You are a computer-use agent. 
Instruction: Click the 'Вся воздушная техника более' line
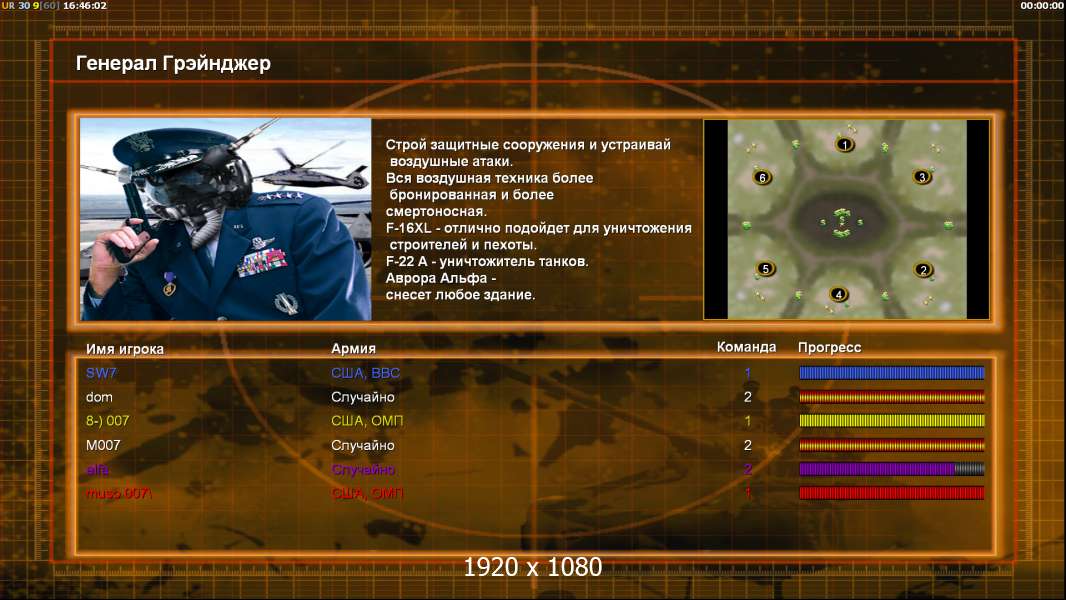pos(489,178)
